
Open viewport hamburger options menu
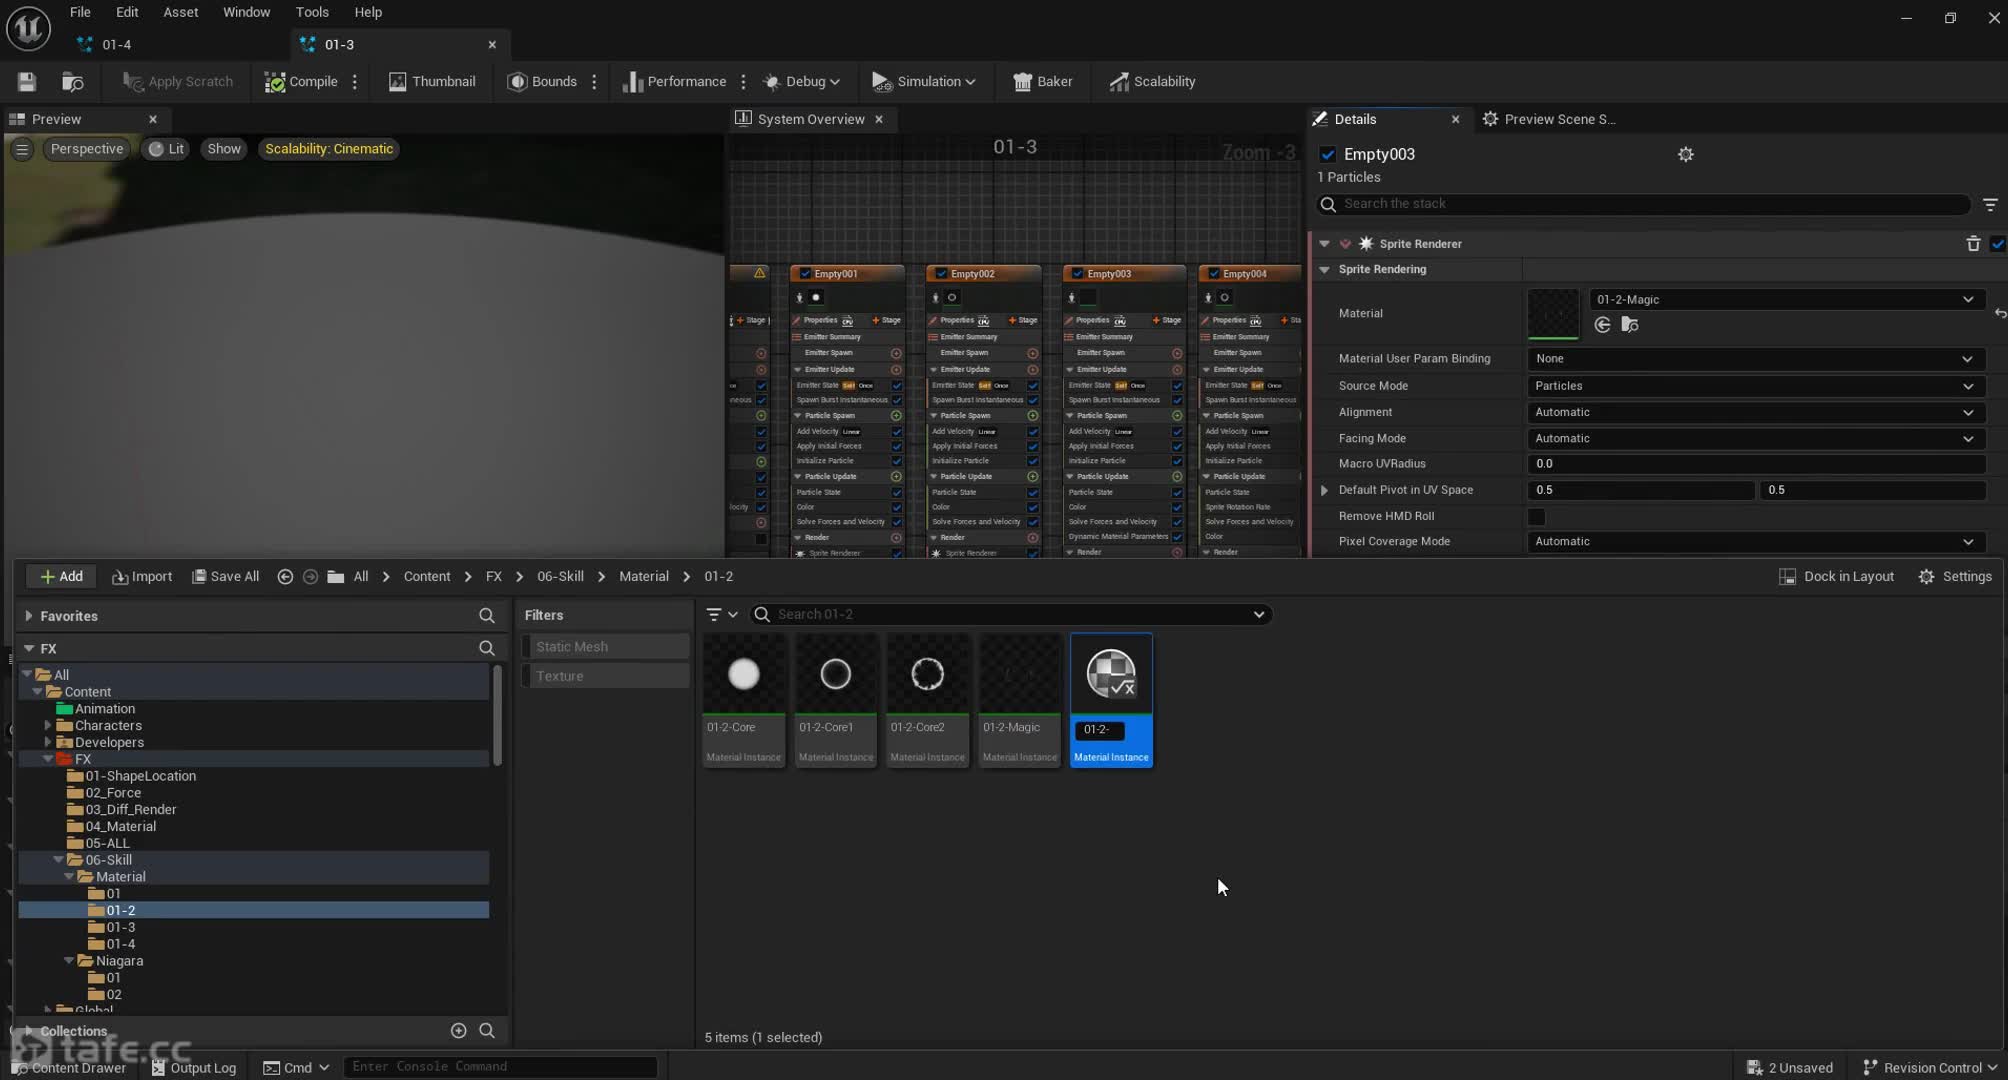coord(22,149)
